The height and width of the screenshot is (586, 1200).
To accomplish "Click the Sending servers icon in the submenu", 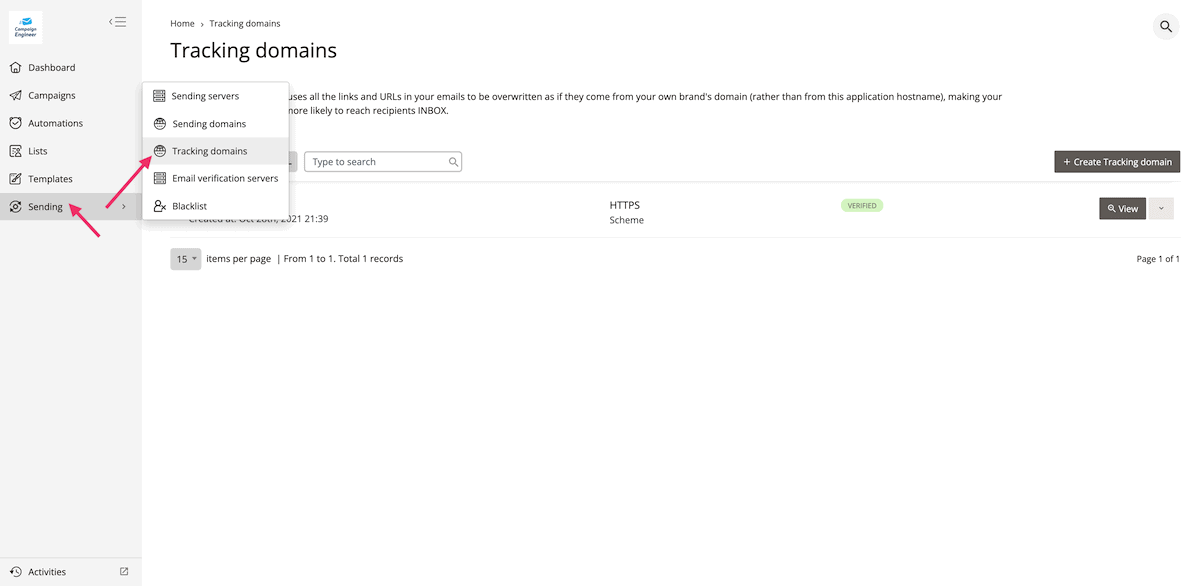I will click(x=159, y=96).
